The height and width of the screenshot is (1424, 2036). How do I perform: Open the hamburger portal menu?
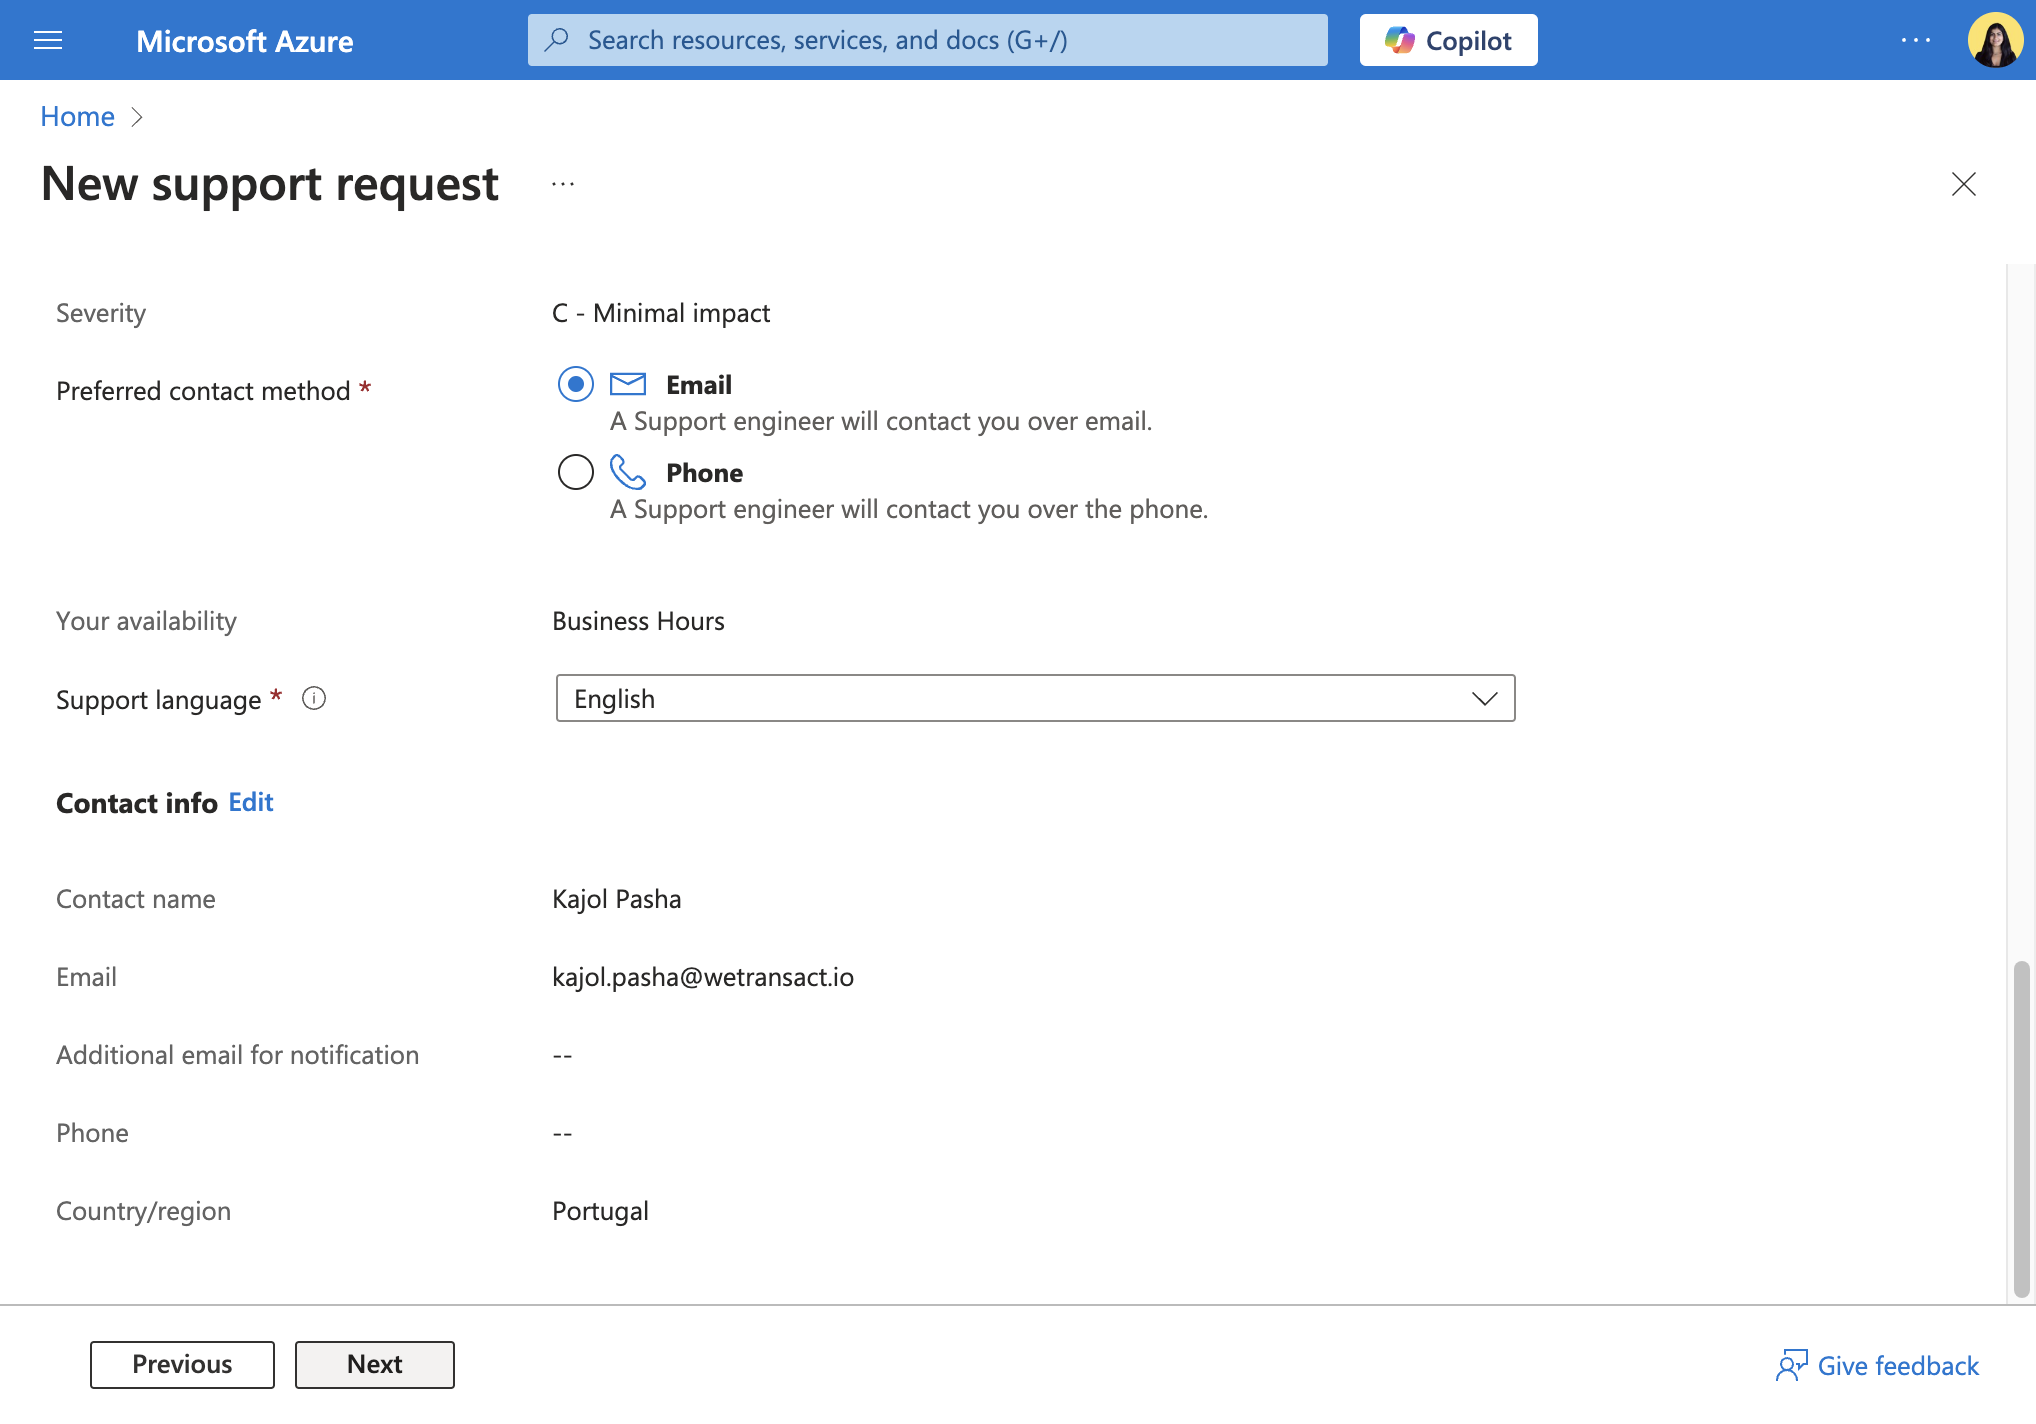(48, 40)
